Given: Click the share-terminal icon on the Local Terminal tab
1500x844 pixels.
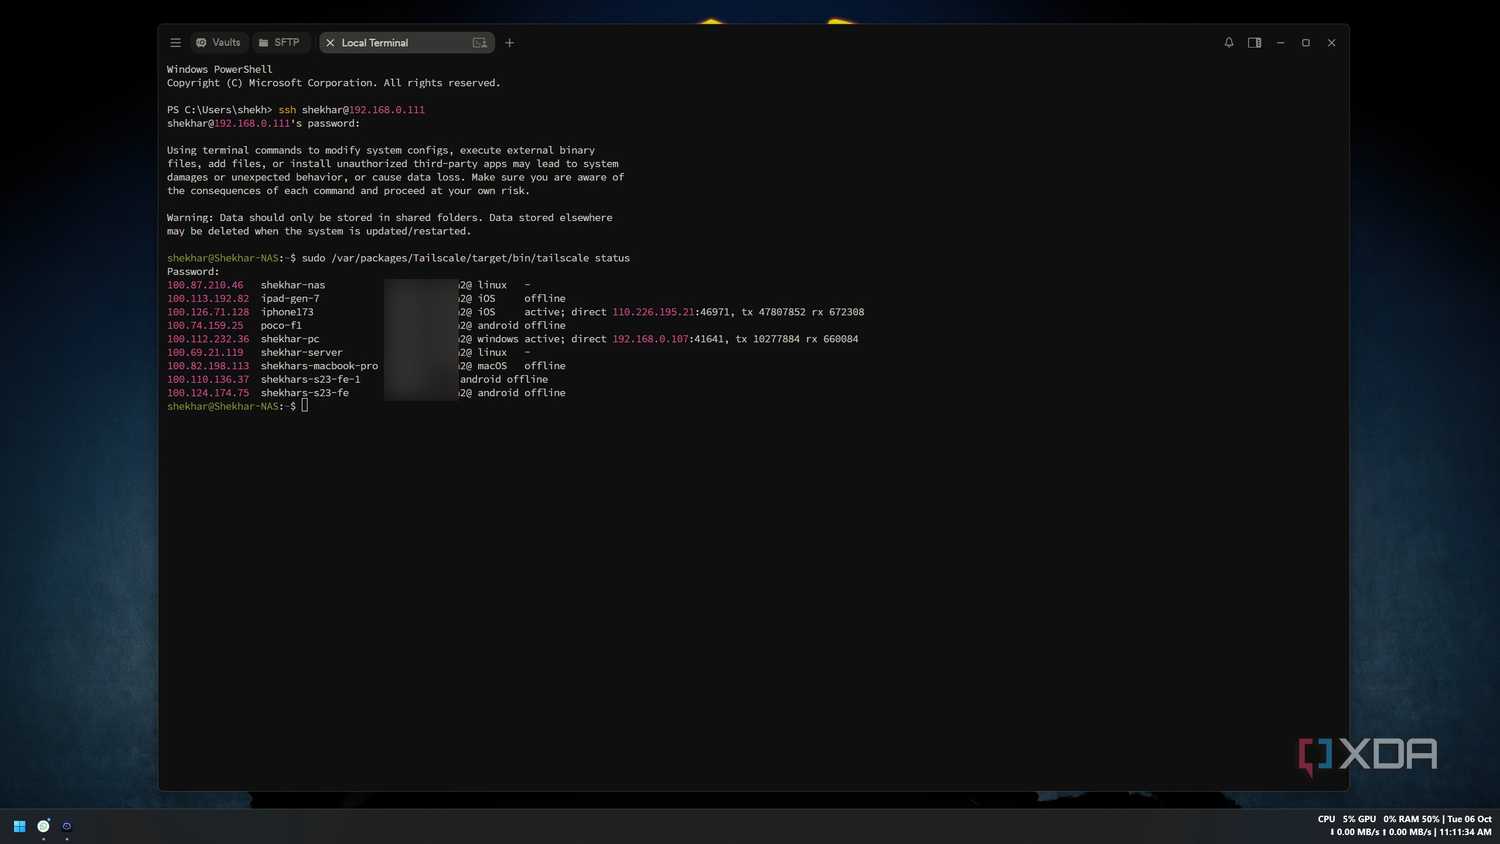Looking at the screenshot, I should pos(480,43).
